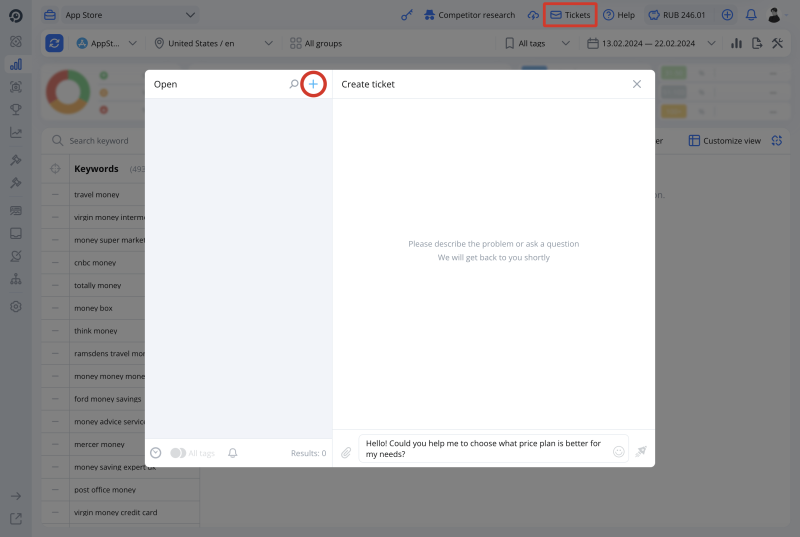Open the United States / en dropdown
The height and width of the screenshot is (537, 800).
213,43
